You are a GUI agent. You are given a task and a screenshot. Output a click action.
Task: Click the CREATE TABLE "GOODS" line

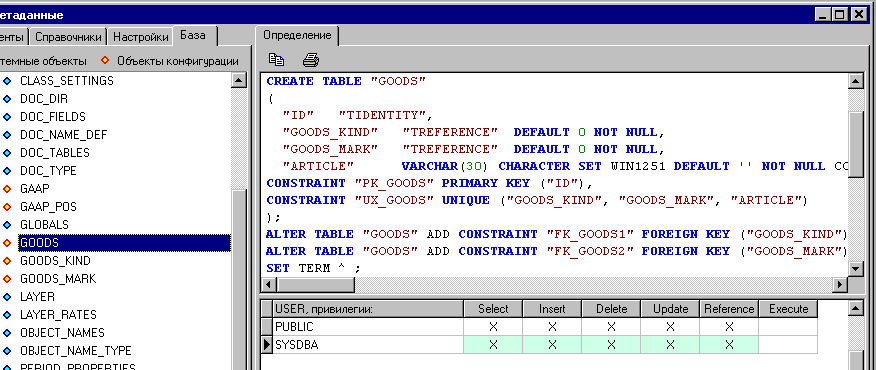tap(346, 81)
